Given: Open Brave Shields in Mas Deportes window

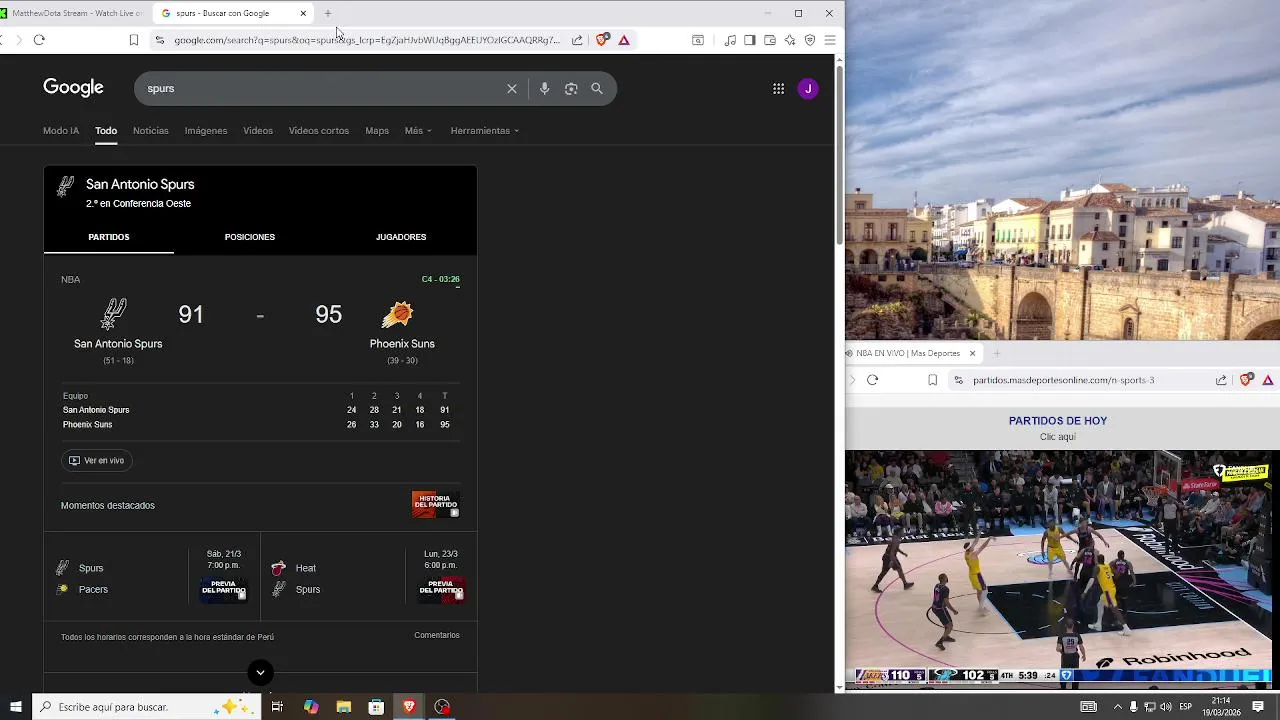Looking at the screenshot, I should point(1246,380).
